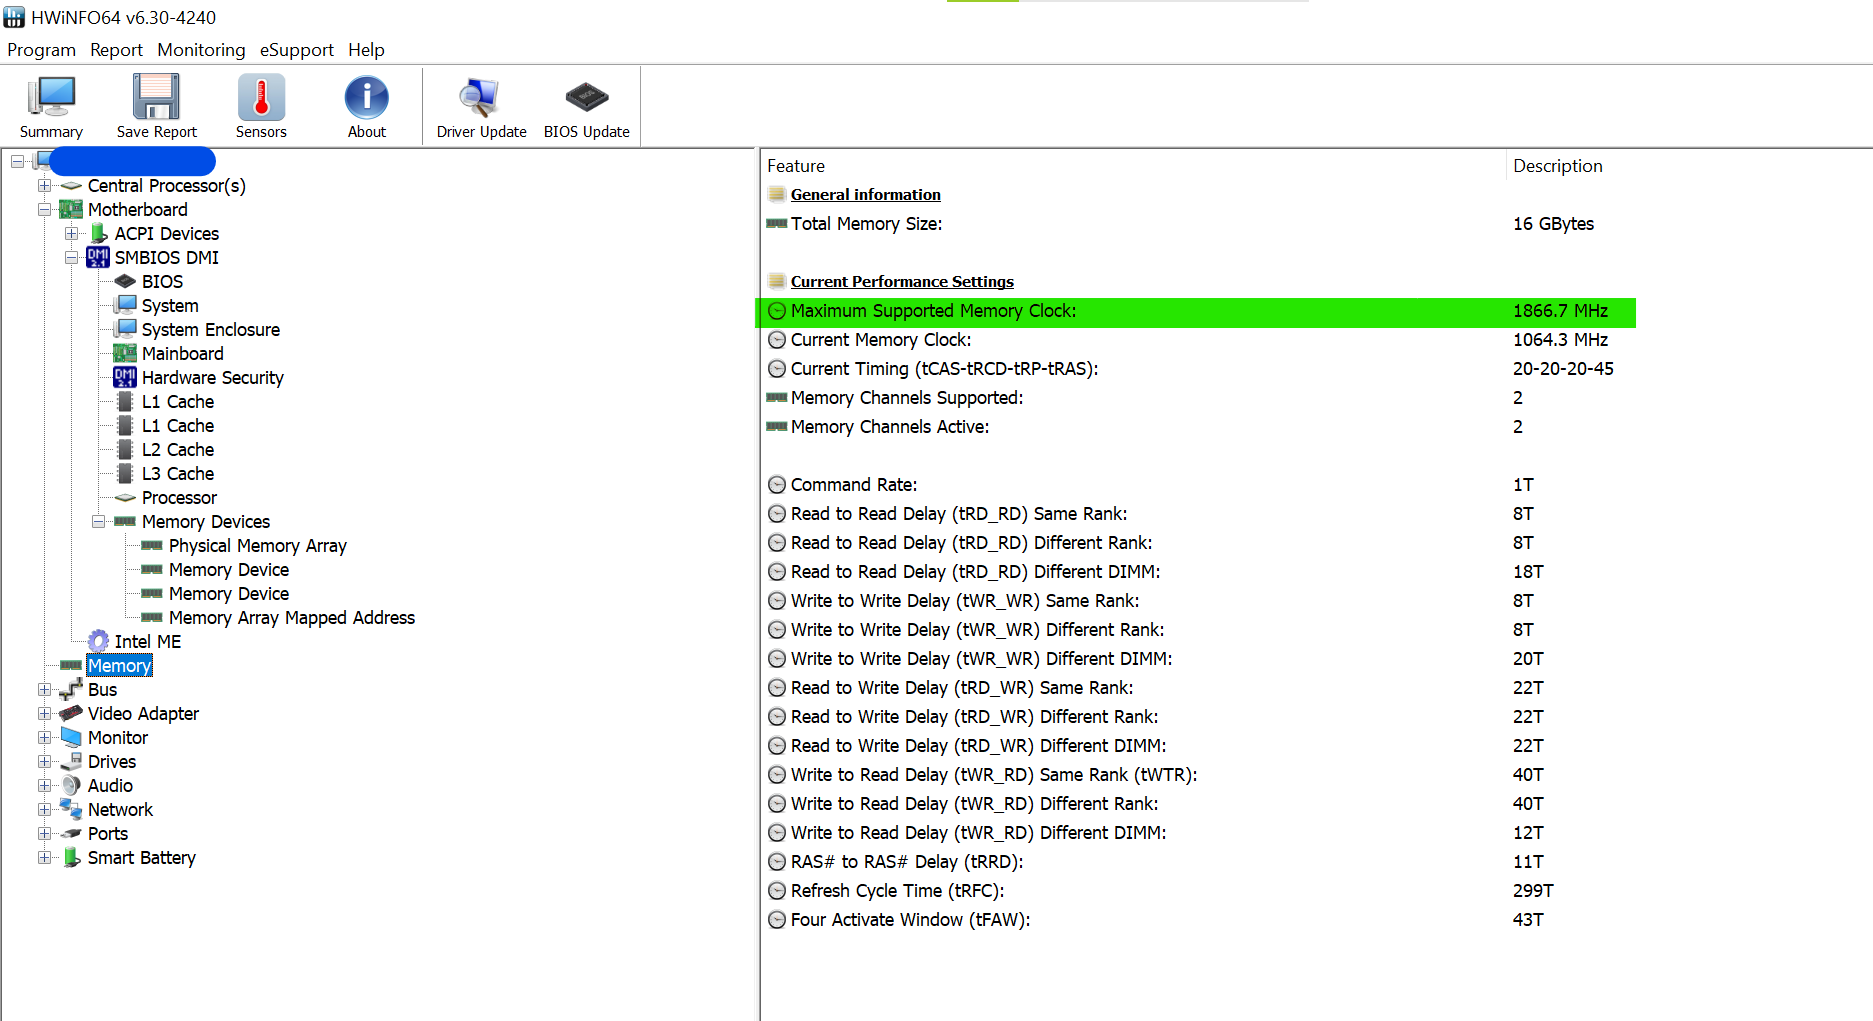Click the Network node icon

click(71, 809)
